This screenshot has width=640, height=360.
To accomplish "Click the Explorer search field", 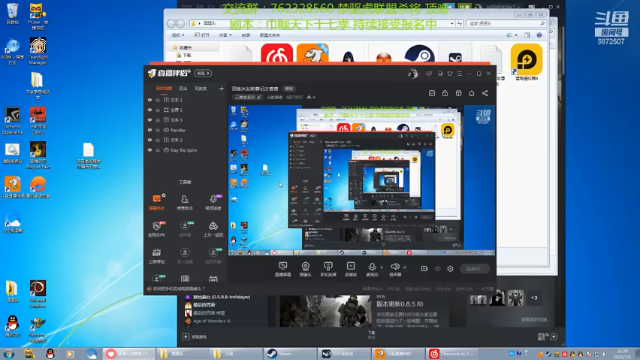I will click(x=506, y=24).
